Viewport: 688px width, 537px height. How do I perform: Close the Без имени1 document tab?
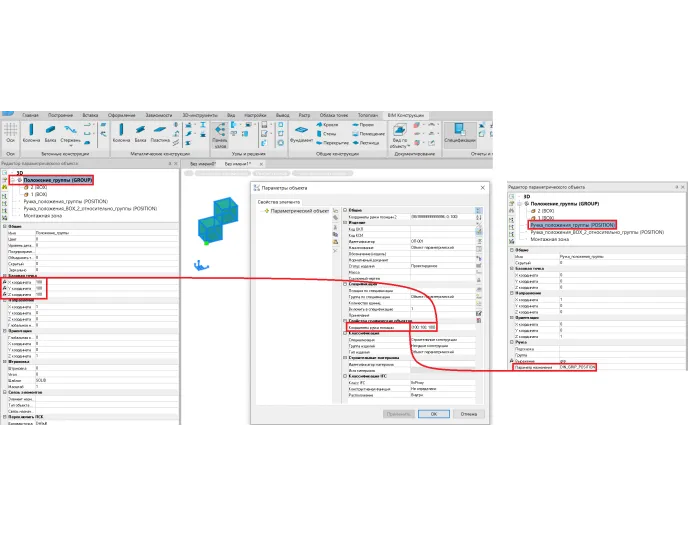(x=261, y=164)
